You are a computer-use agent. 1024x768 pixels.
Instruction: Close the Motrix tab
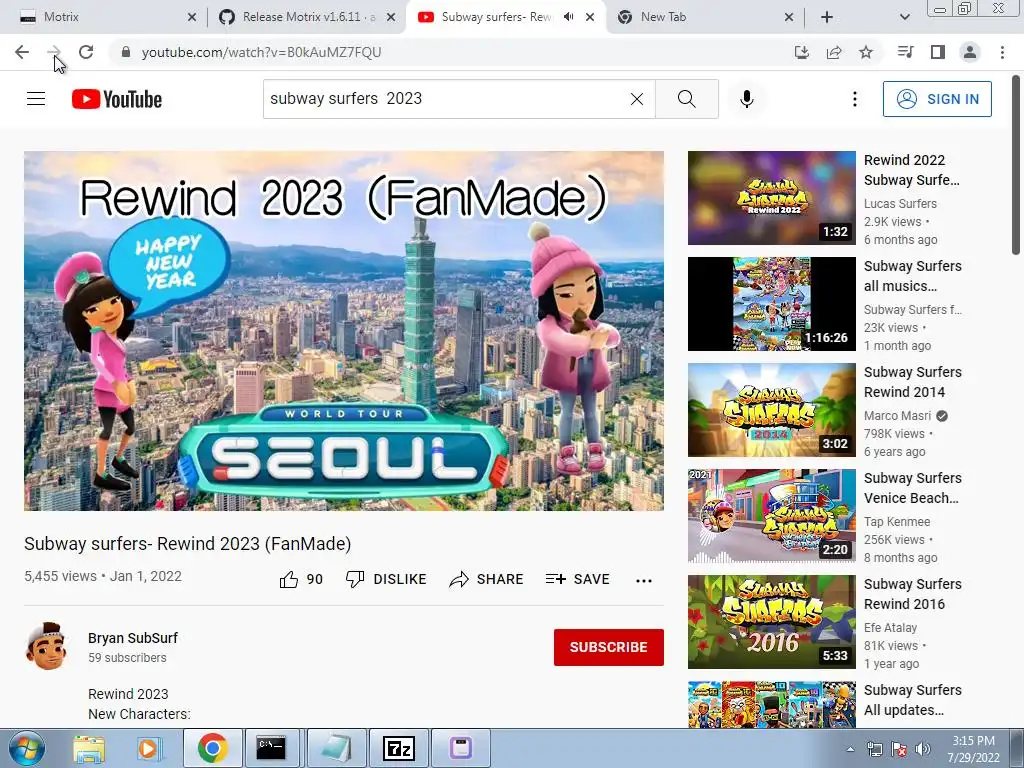[191, 17]
